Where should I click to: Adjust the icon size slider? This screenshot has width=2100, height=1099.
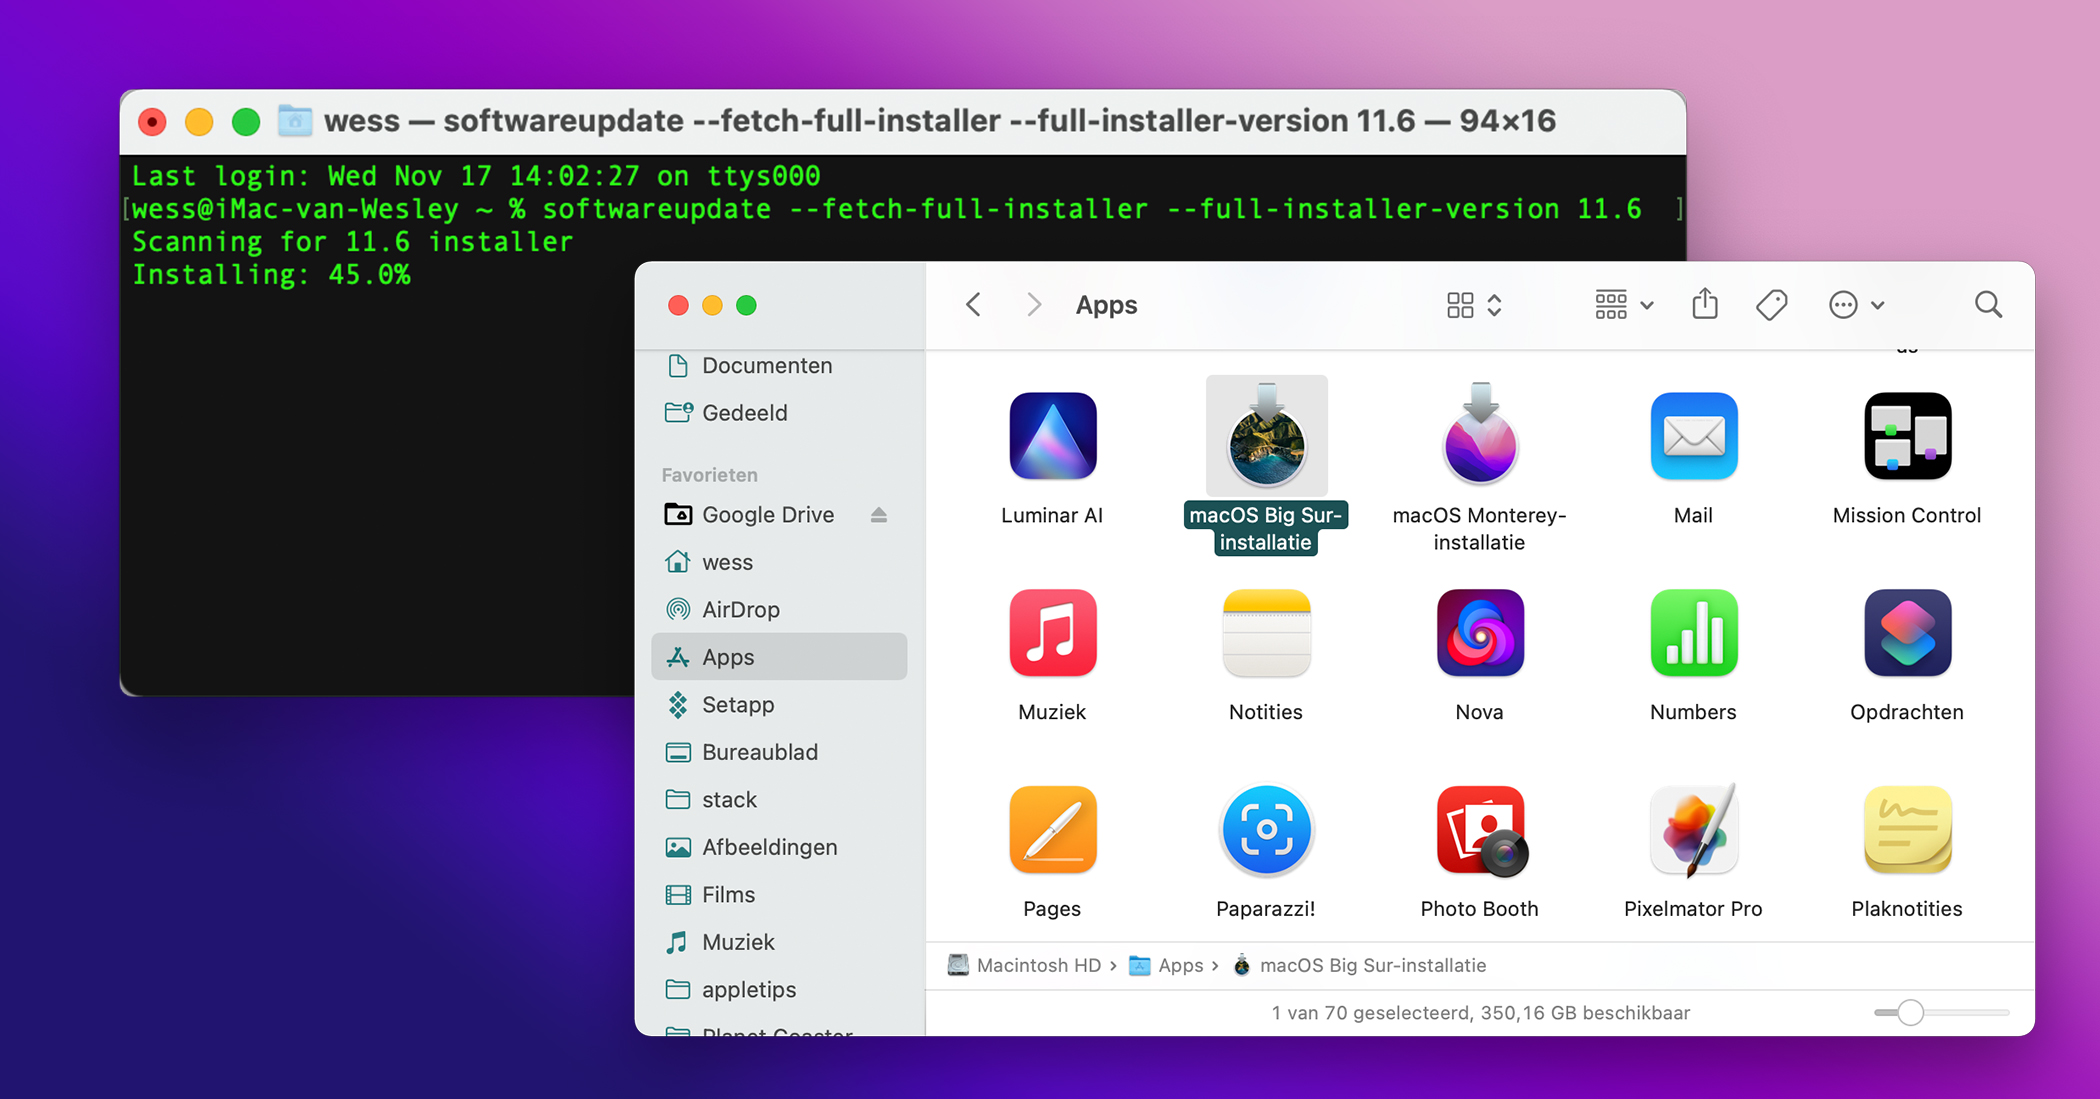click(1910, 1012)
